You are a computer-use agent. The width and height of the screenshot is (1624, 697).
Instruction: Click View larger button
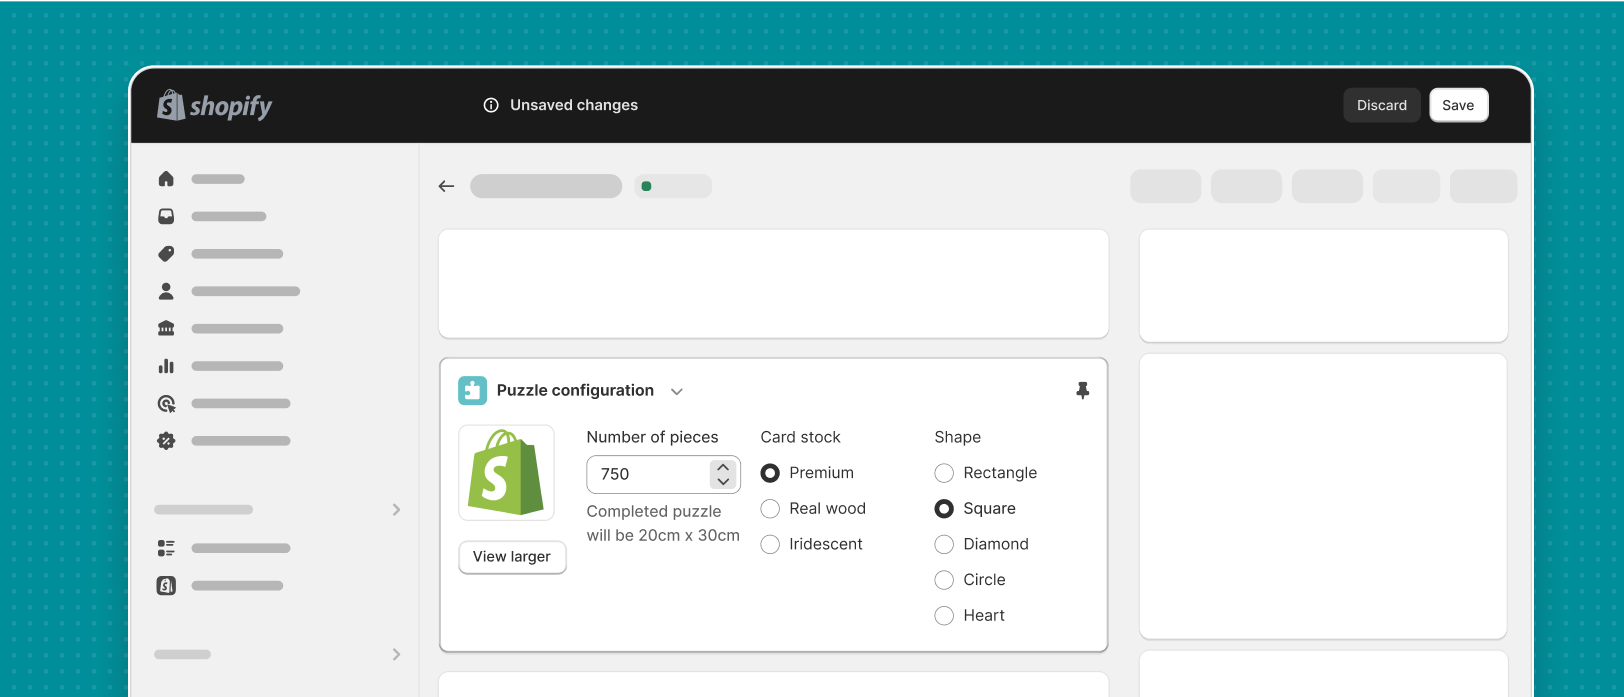click(x=512, y=557)
